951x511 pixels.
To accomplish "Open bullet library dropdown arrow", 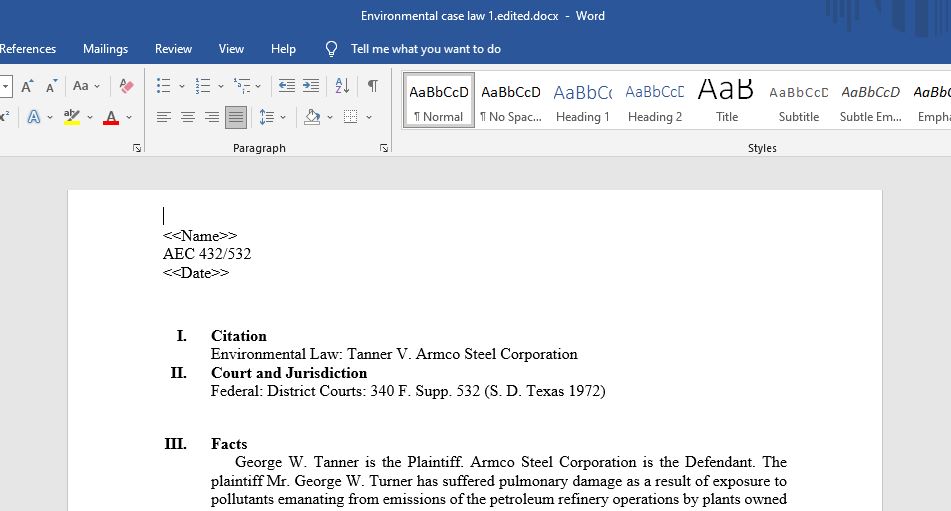I will (x=181, y=87).
